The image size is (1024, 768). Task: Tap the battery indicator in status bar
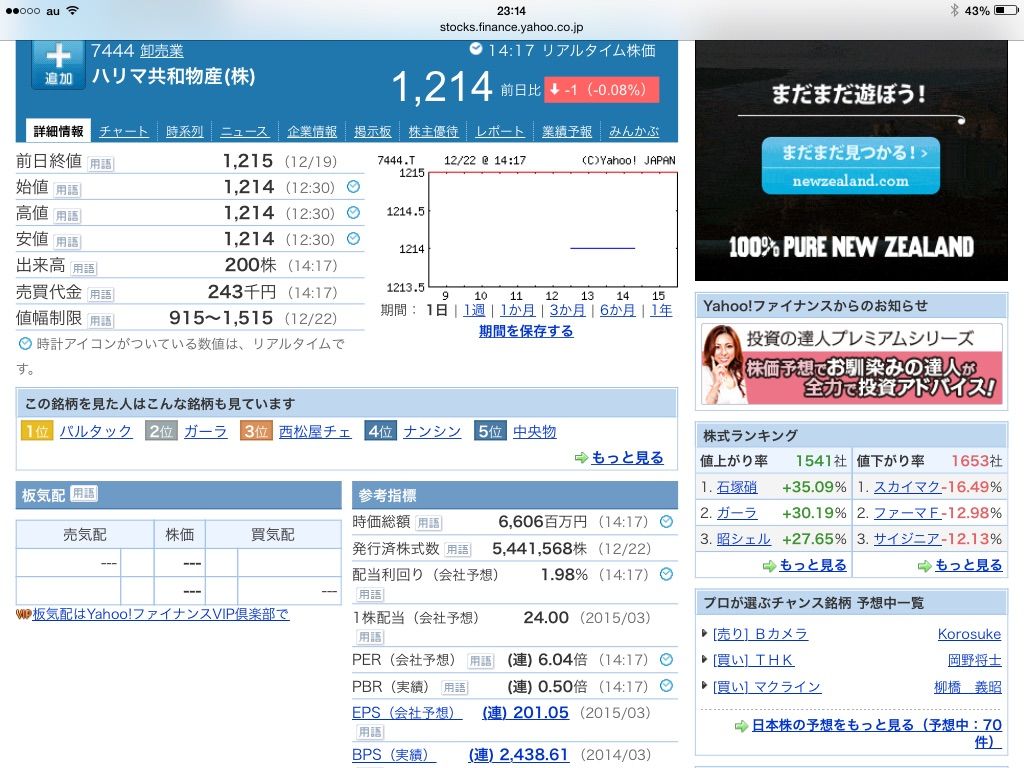point(1005,10)
